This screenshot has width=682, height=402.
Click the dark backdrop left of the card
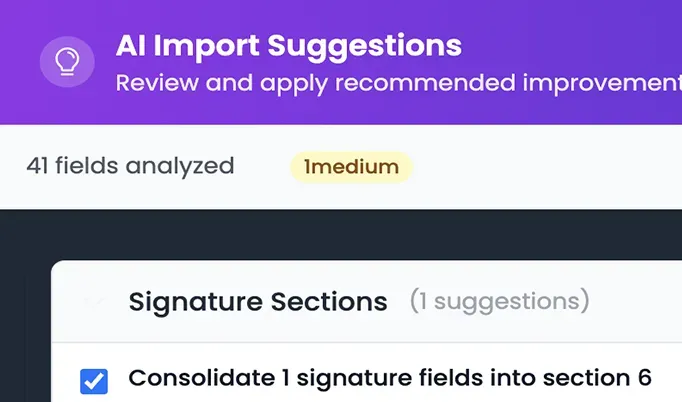25,320
